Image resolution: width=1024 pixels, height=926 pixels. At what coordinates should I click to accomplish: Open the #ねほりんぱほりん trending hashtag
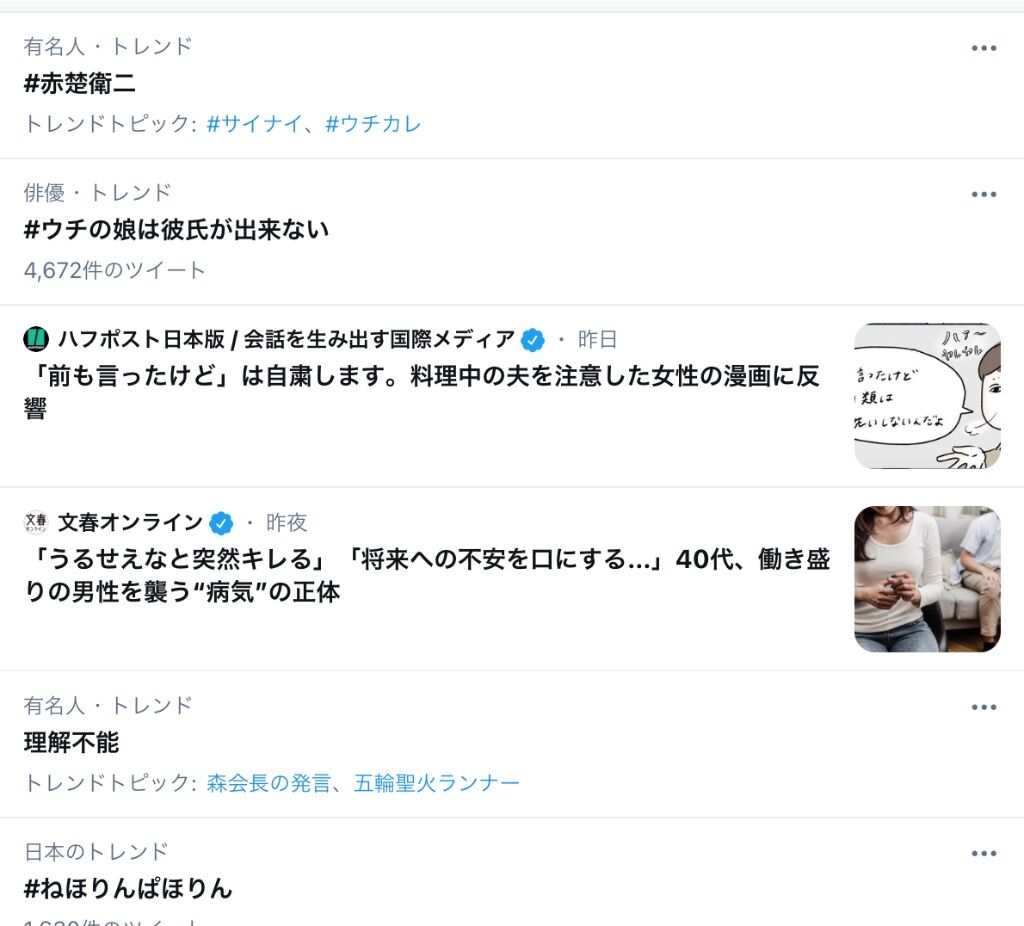[128, 889]
